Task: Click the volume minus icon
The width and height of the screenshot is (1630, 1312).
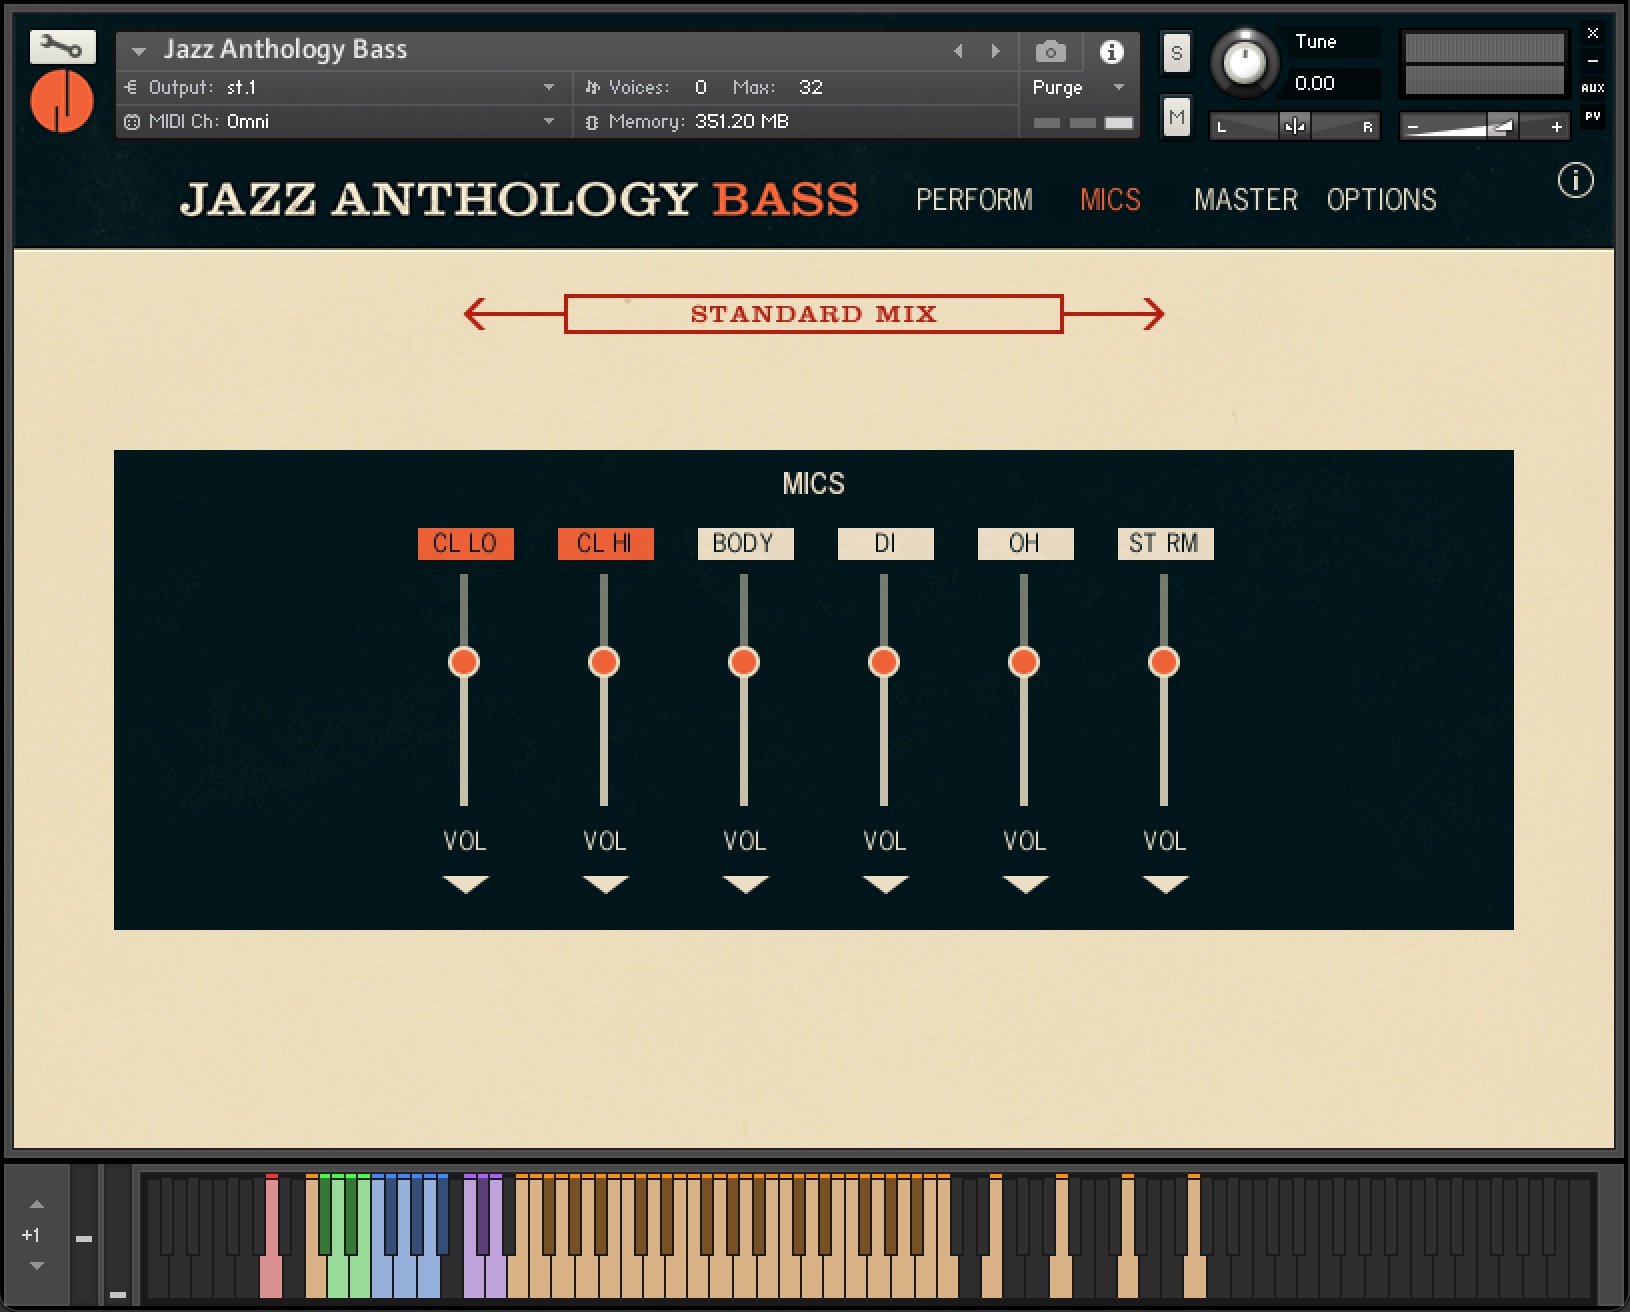Action: (x=1412, y=127)
